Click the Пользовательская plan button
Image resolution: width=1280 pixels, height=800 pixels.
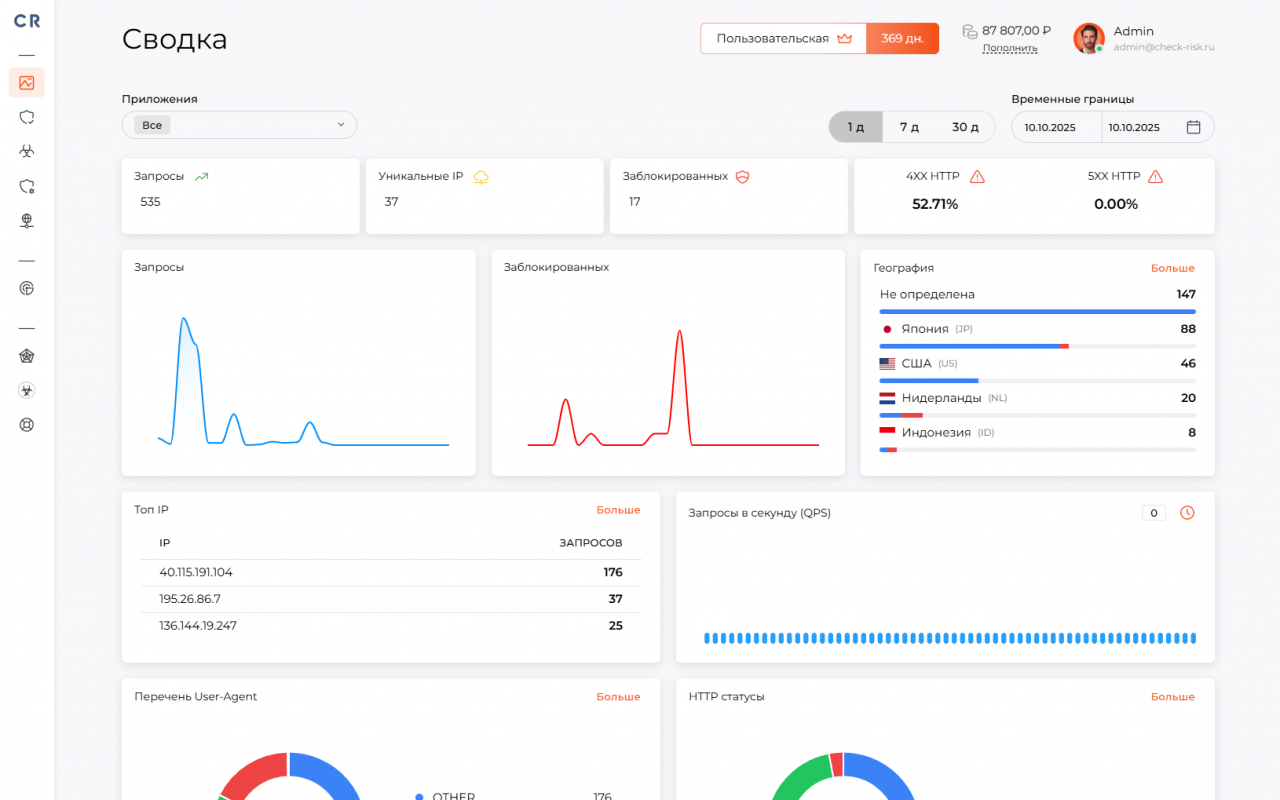(x=783, y=38)
